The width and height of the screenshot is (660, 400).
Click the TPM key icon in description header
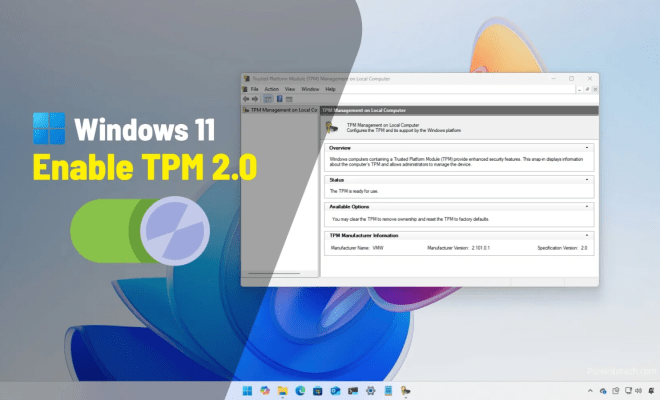click(x=332, y=127)
